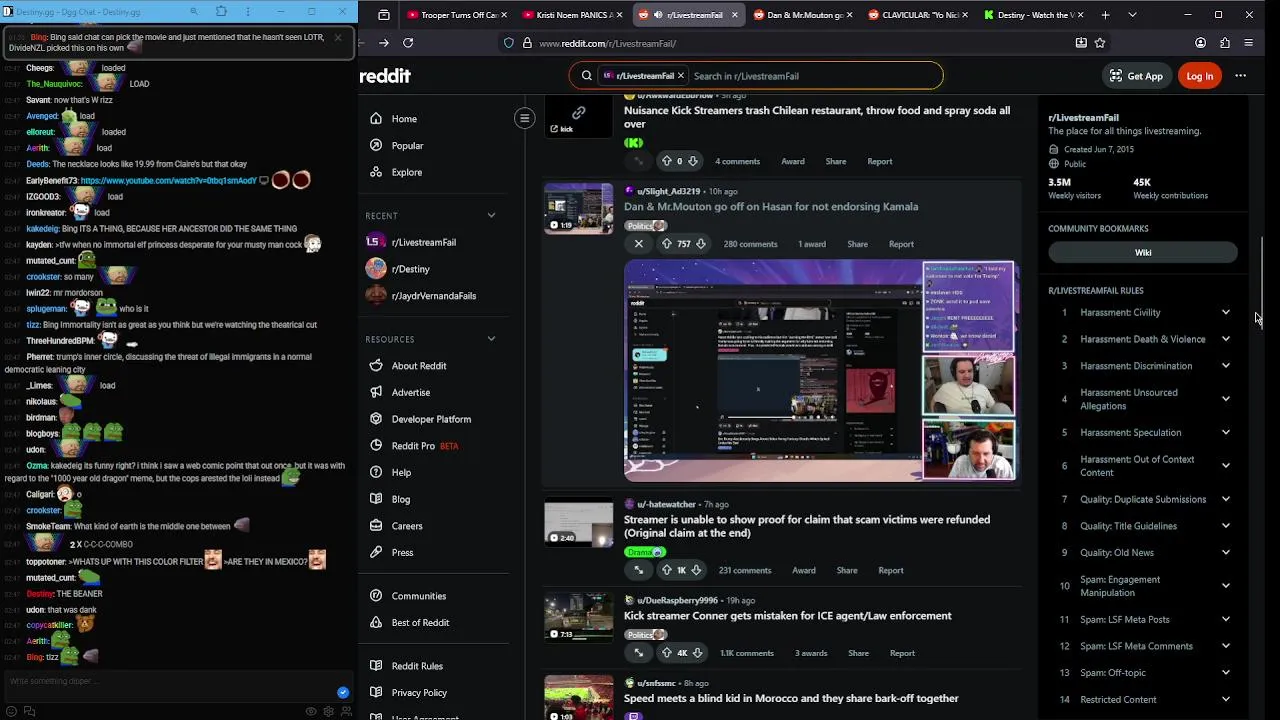Switch to Trooper Turns Off Cam tab
This screenshot has width=1280, height=720.
click(458, 15)
